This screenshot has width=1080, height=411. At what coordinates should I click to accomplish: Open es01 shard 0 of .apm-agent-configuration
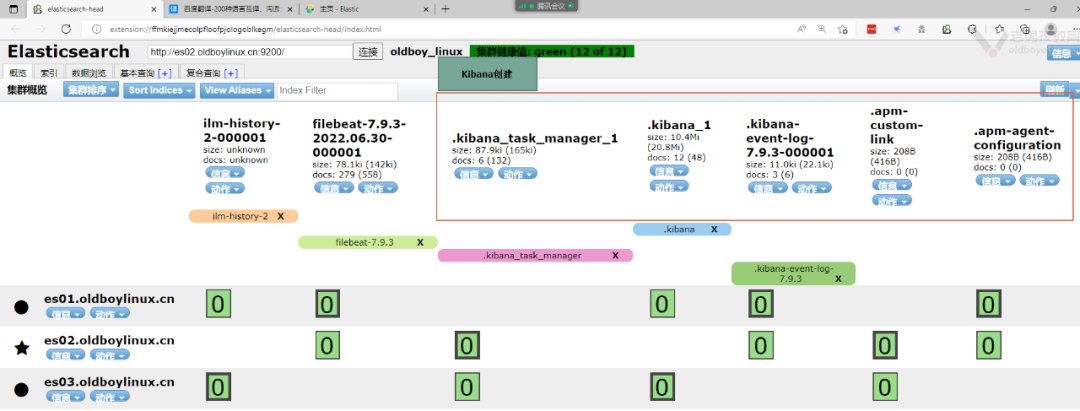tap(988, 304)
